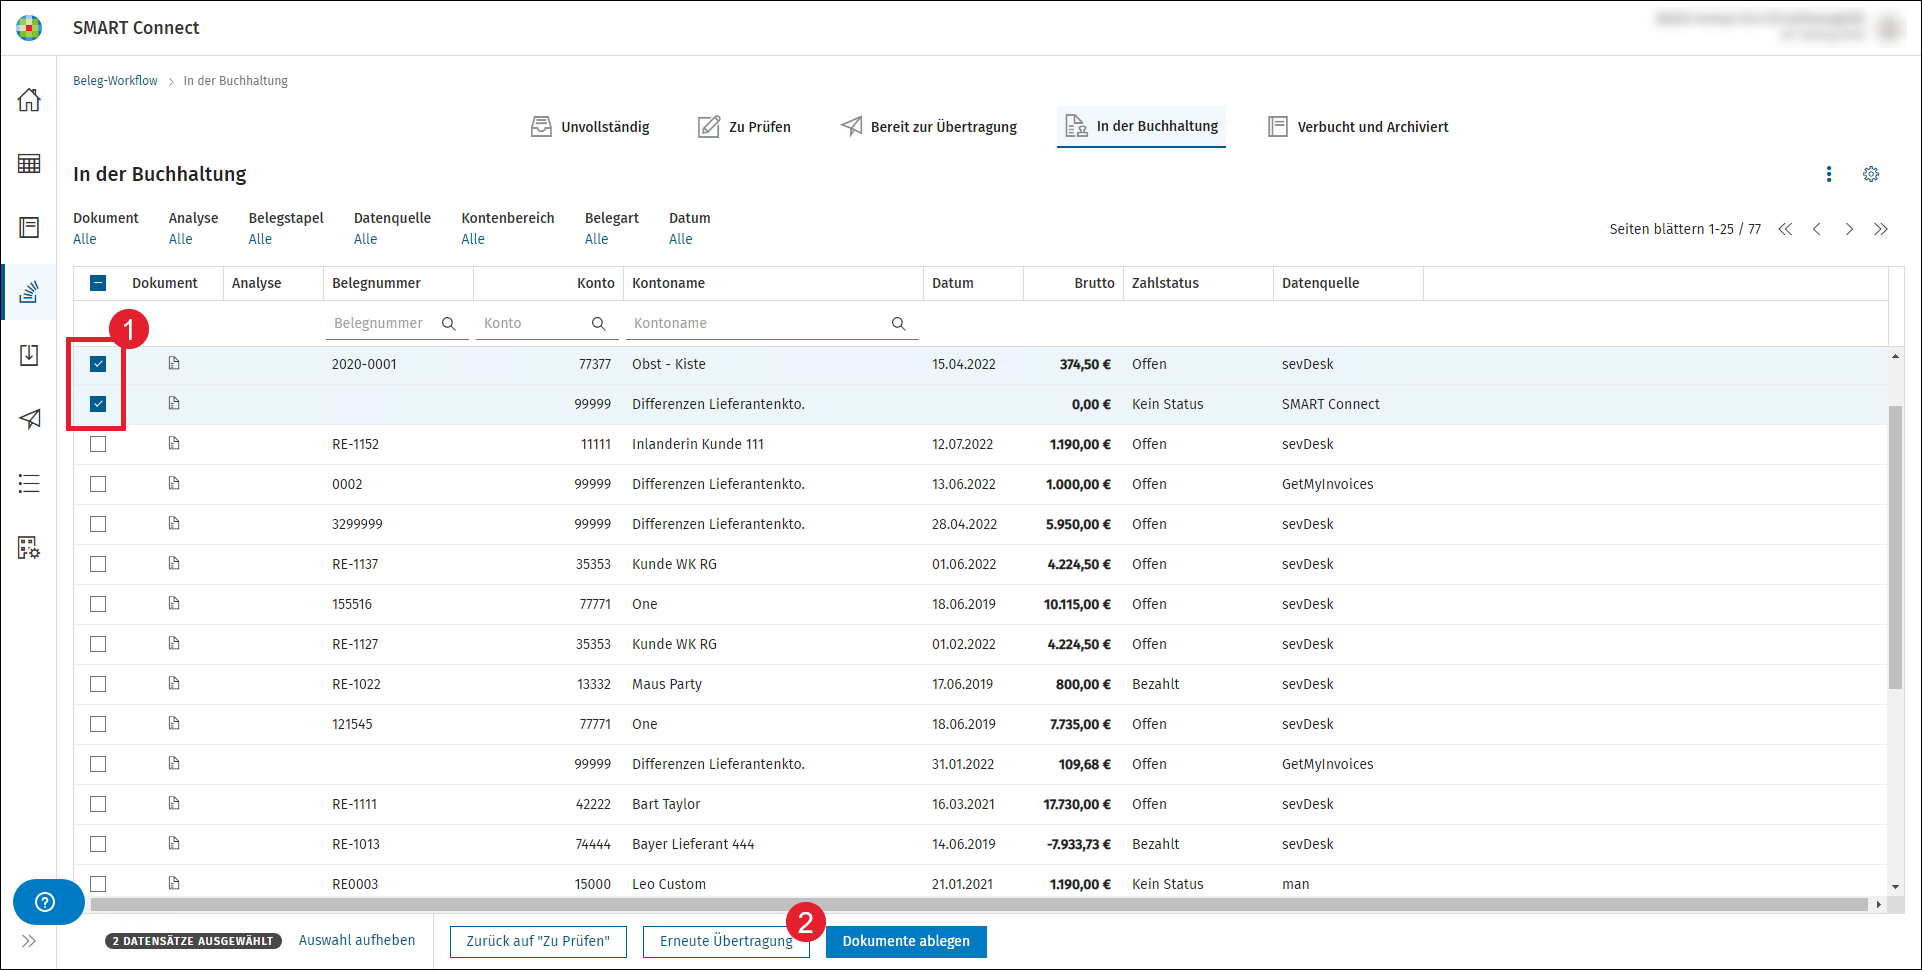The height and width of the screenshot is (970, 1922).
Task: Open the grid settings sidebar icon
Action: coord(29,547)
